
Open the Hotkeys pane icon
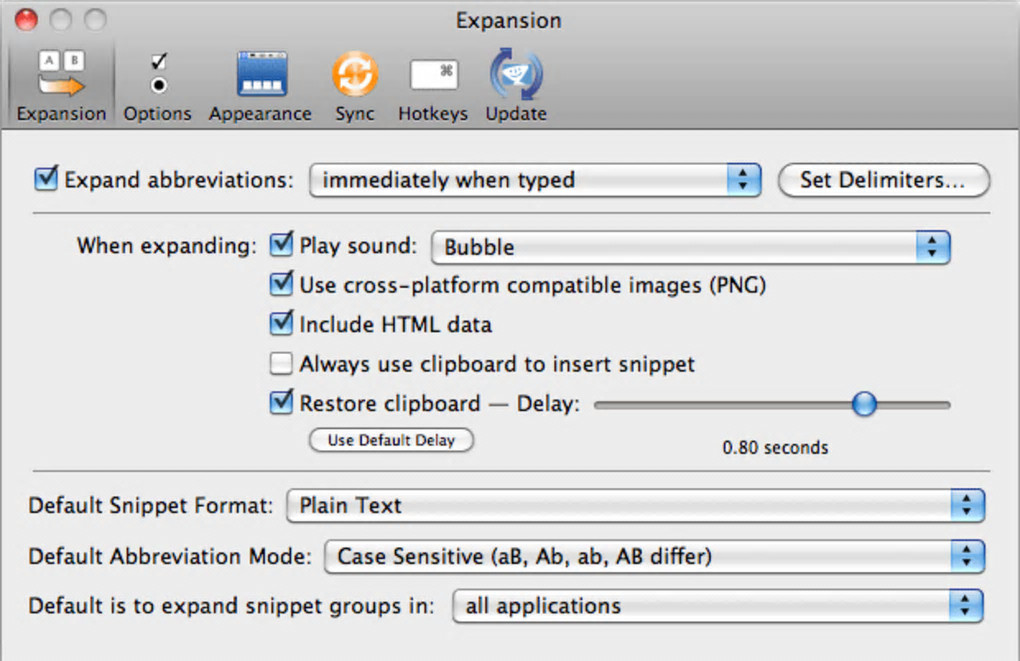pos(433,77)
